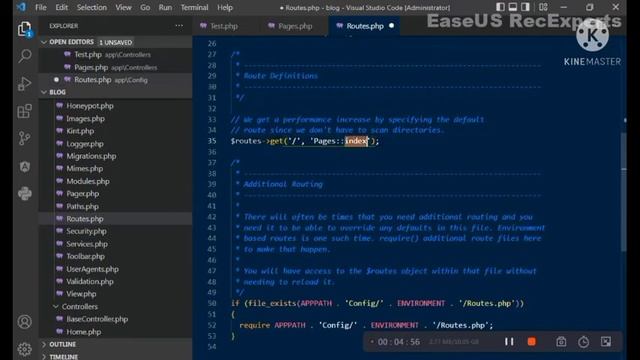The width and height of the screenshot is (640, 360).
Task: Collapse the Controllers folder
Action: 56,307
